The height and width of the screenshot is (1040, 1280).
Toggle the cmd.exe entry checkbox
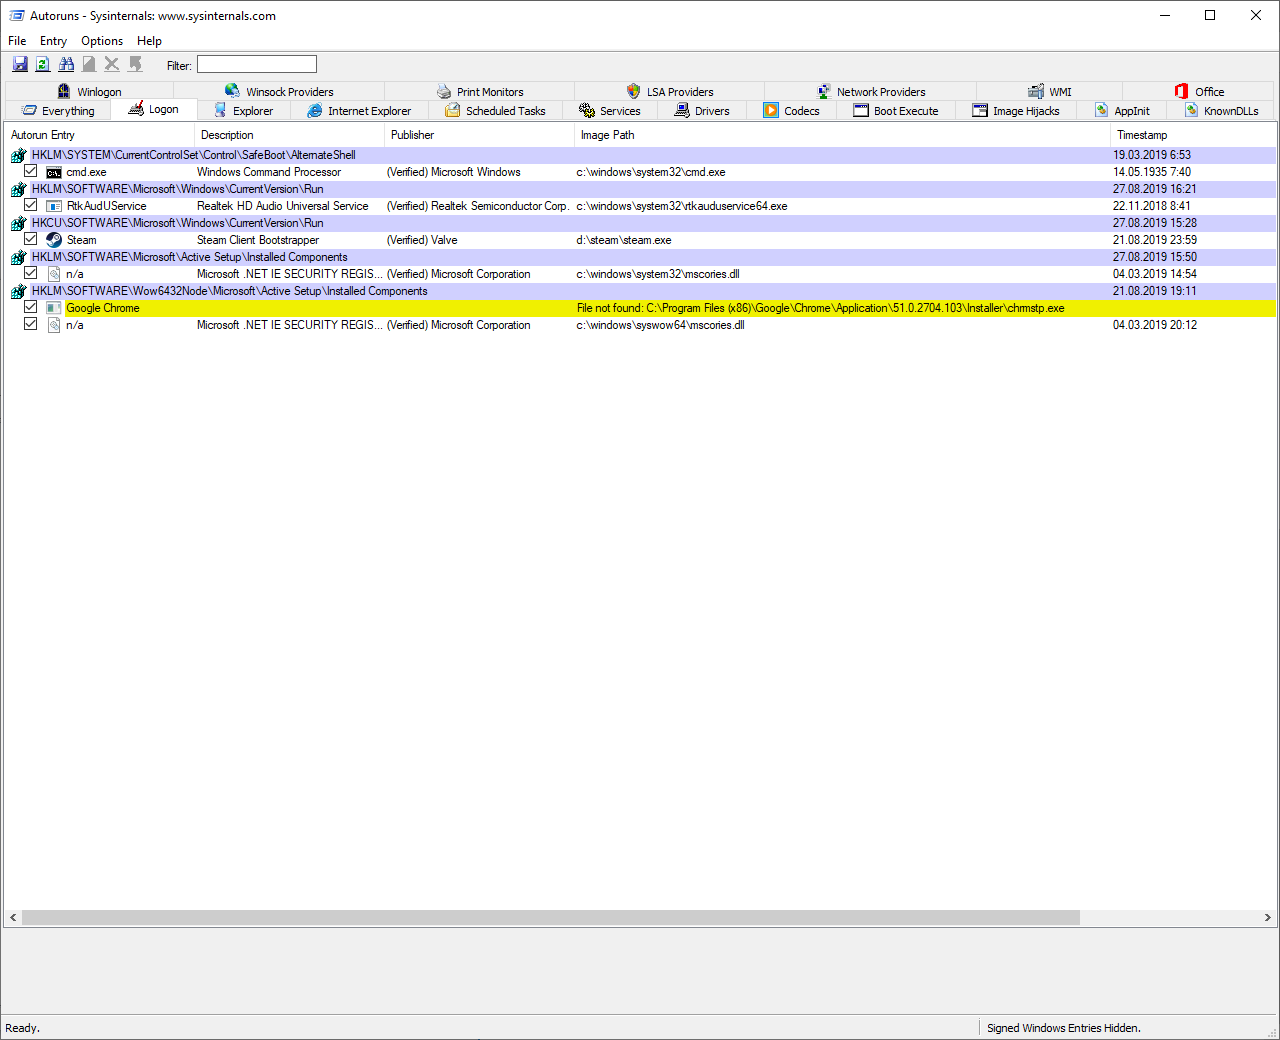point(31,171)
